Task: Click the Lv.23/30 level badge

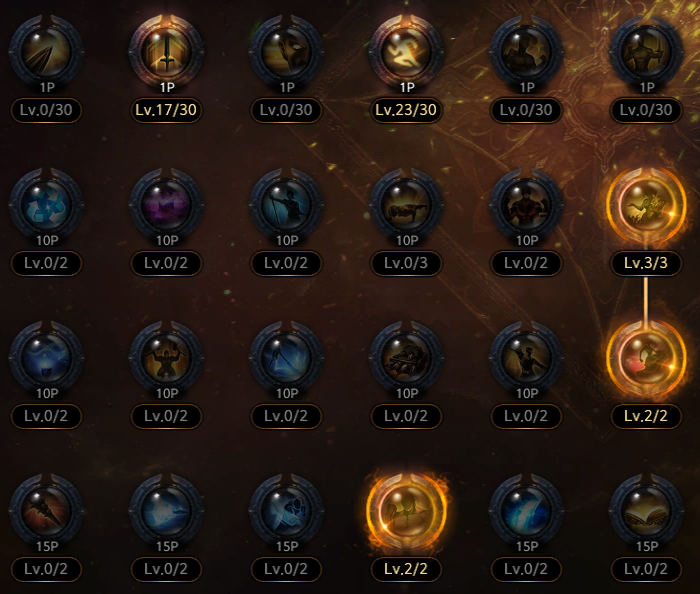Action: point(406,110)
